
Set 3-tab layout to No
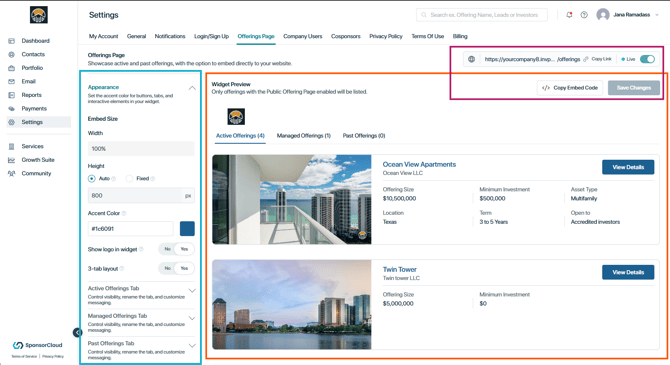tap(168, 268)
